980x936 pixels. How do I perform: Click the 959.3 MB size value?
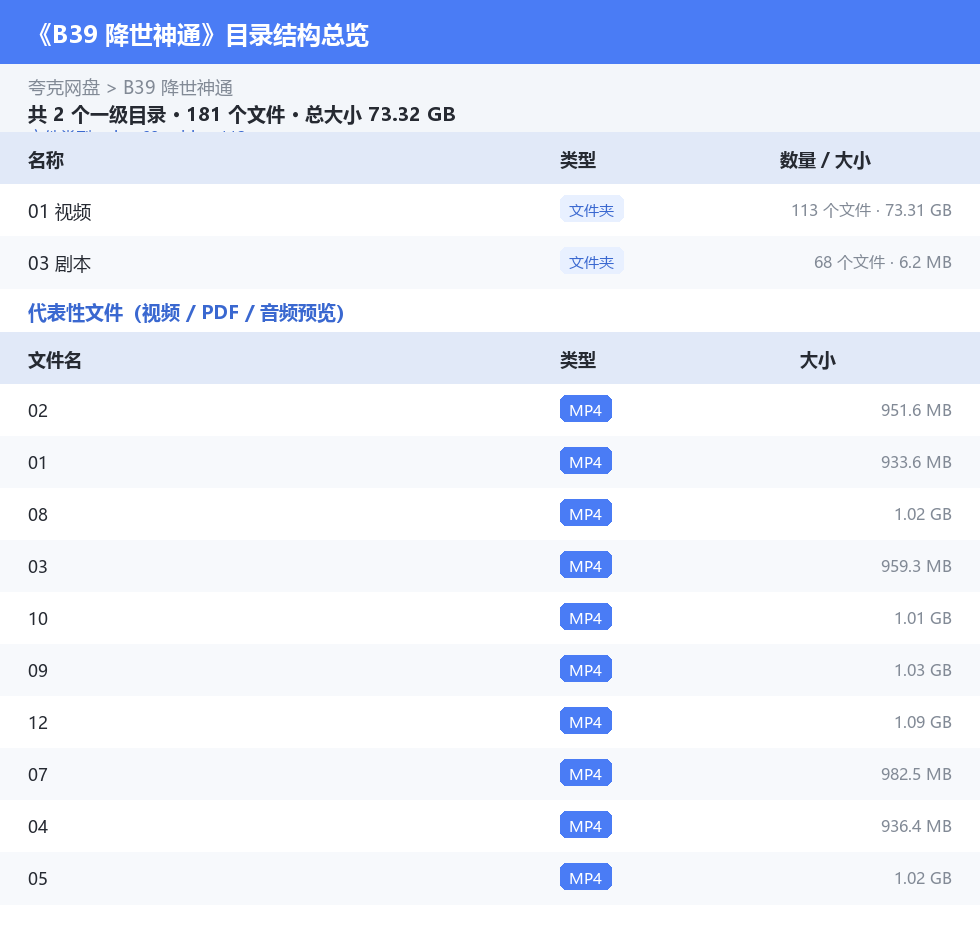tap(916, 565)
